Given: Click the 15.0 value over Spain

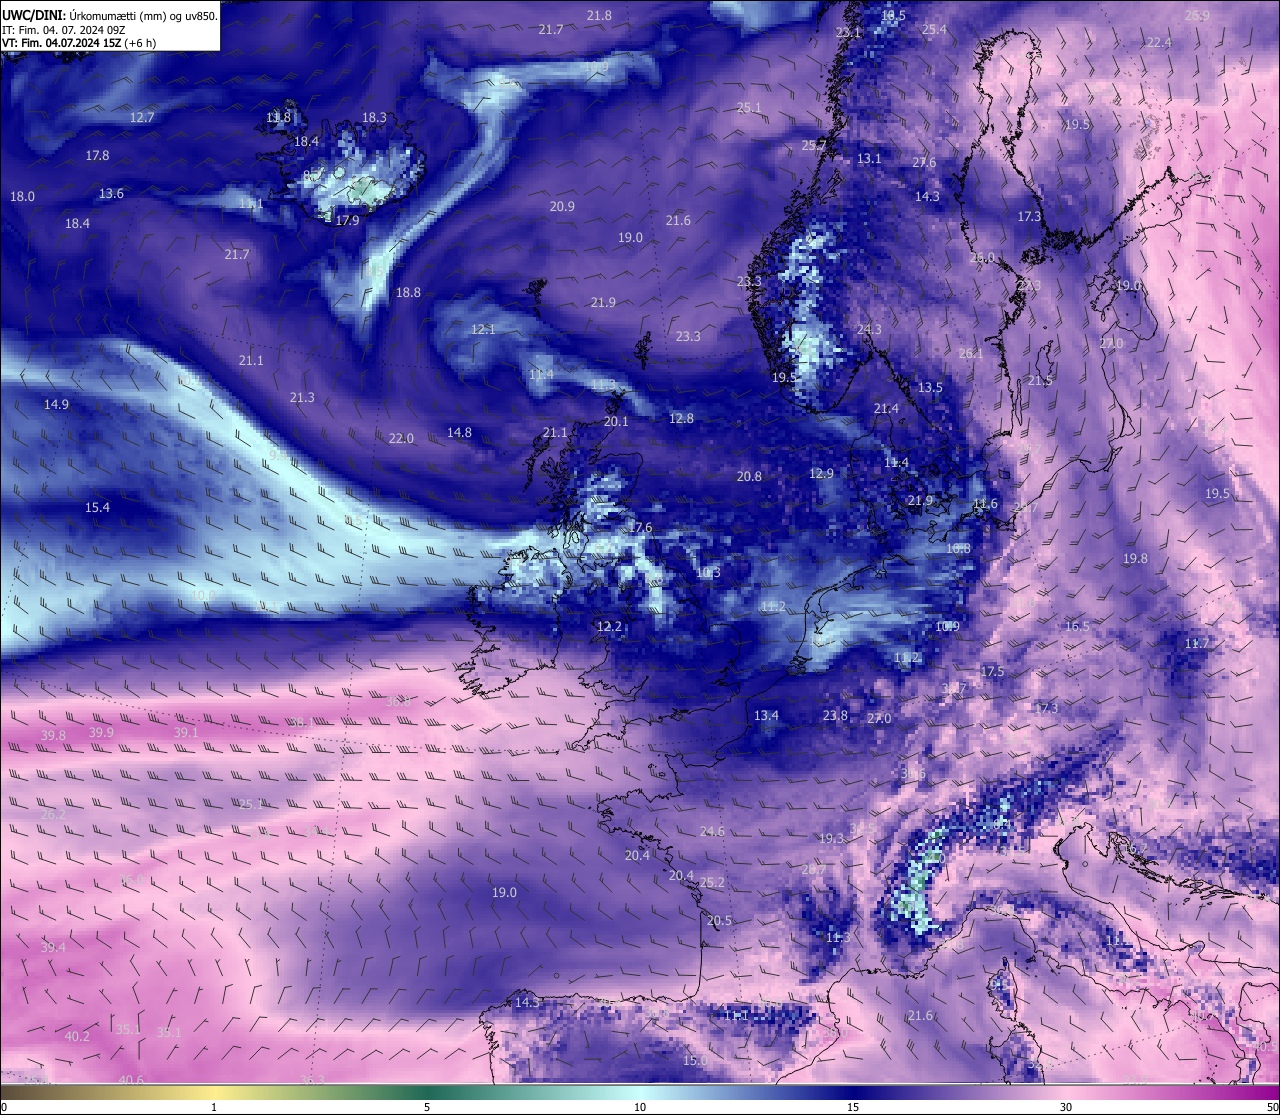Looking at the screenshot, I should click(695, 1060).
